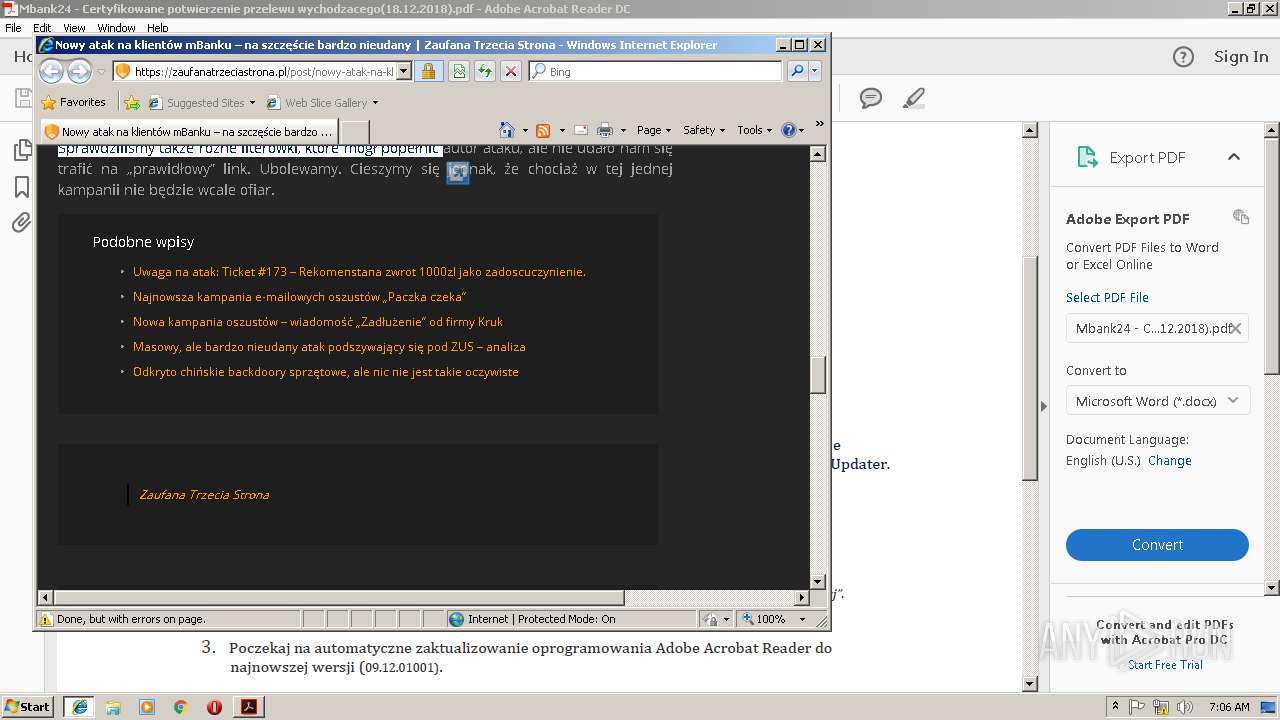Click Add to Favorites Bar icon
Image resolution: width=1280 pixels, height=720 pixels.
132,102
